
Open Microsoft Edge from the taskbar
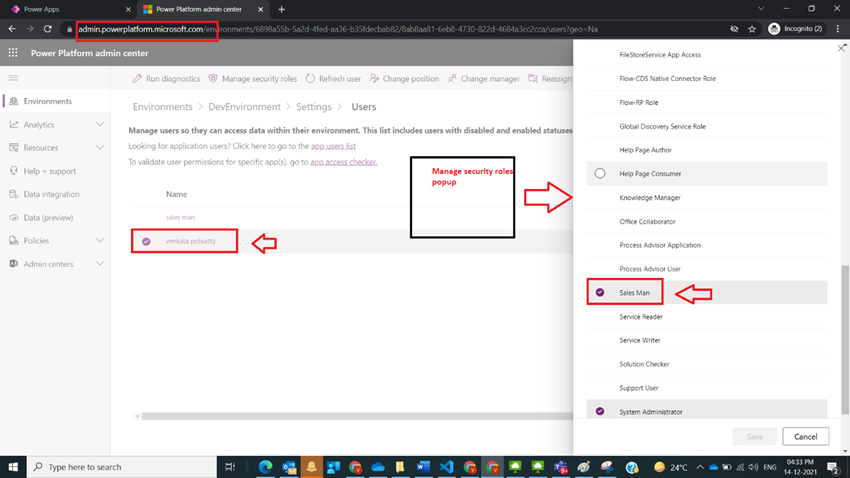[x=265, y=467]
